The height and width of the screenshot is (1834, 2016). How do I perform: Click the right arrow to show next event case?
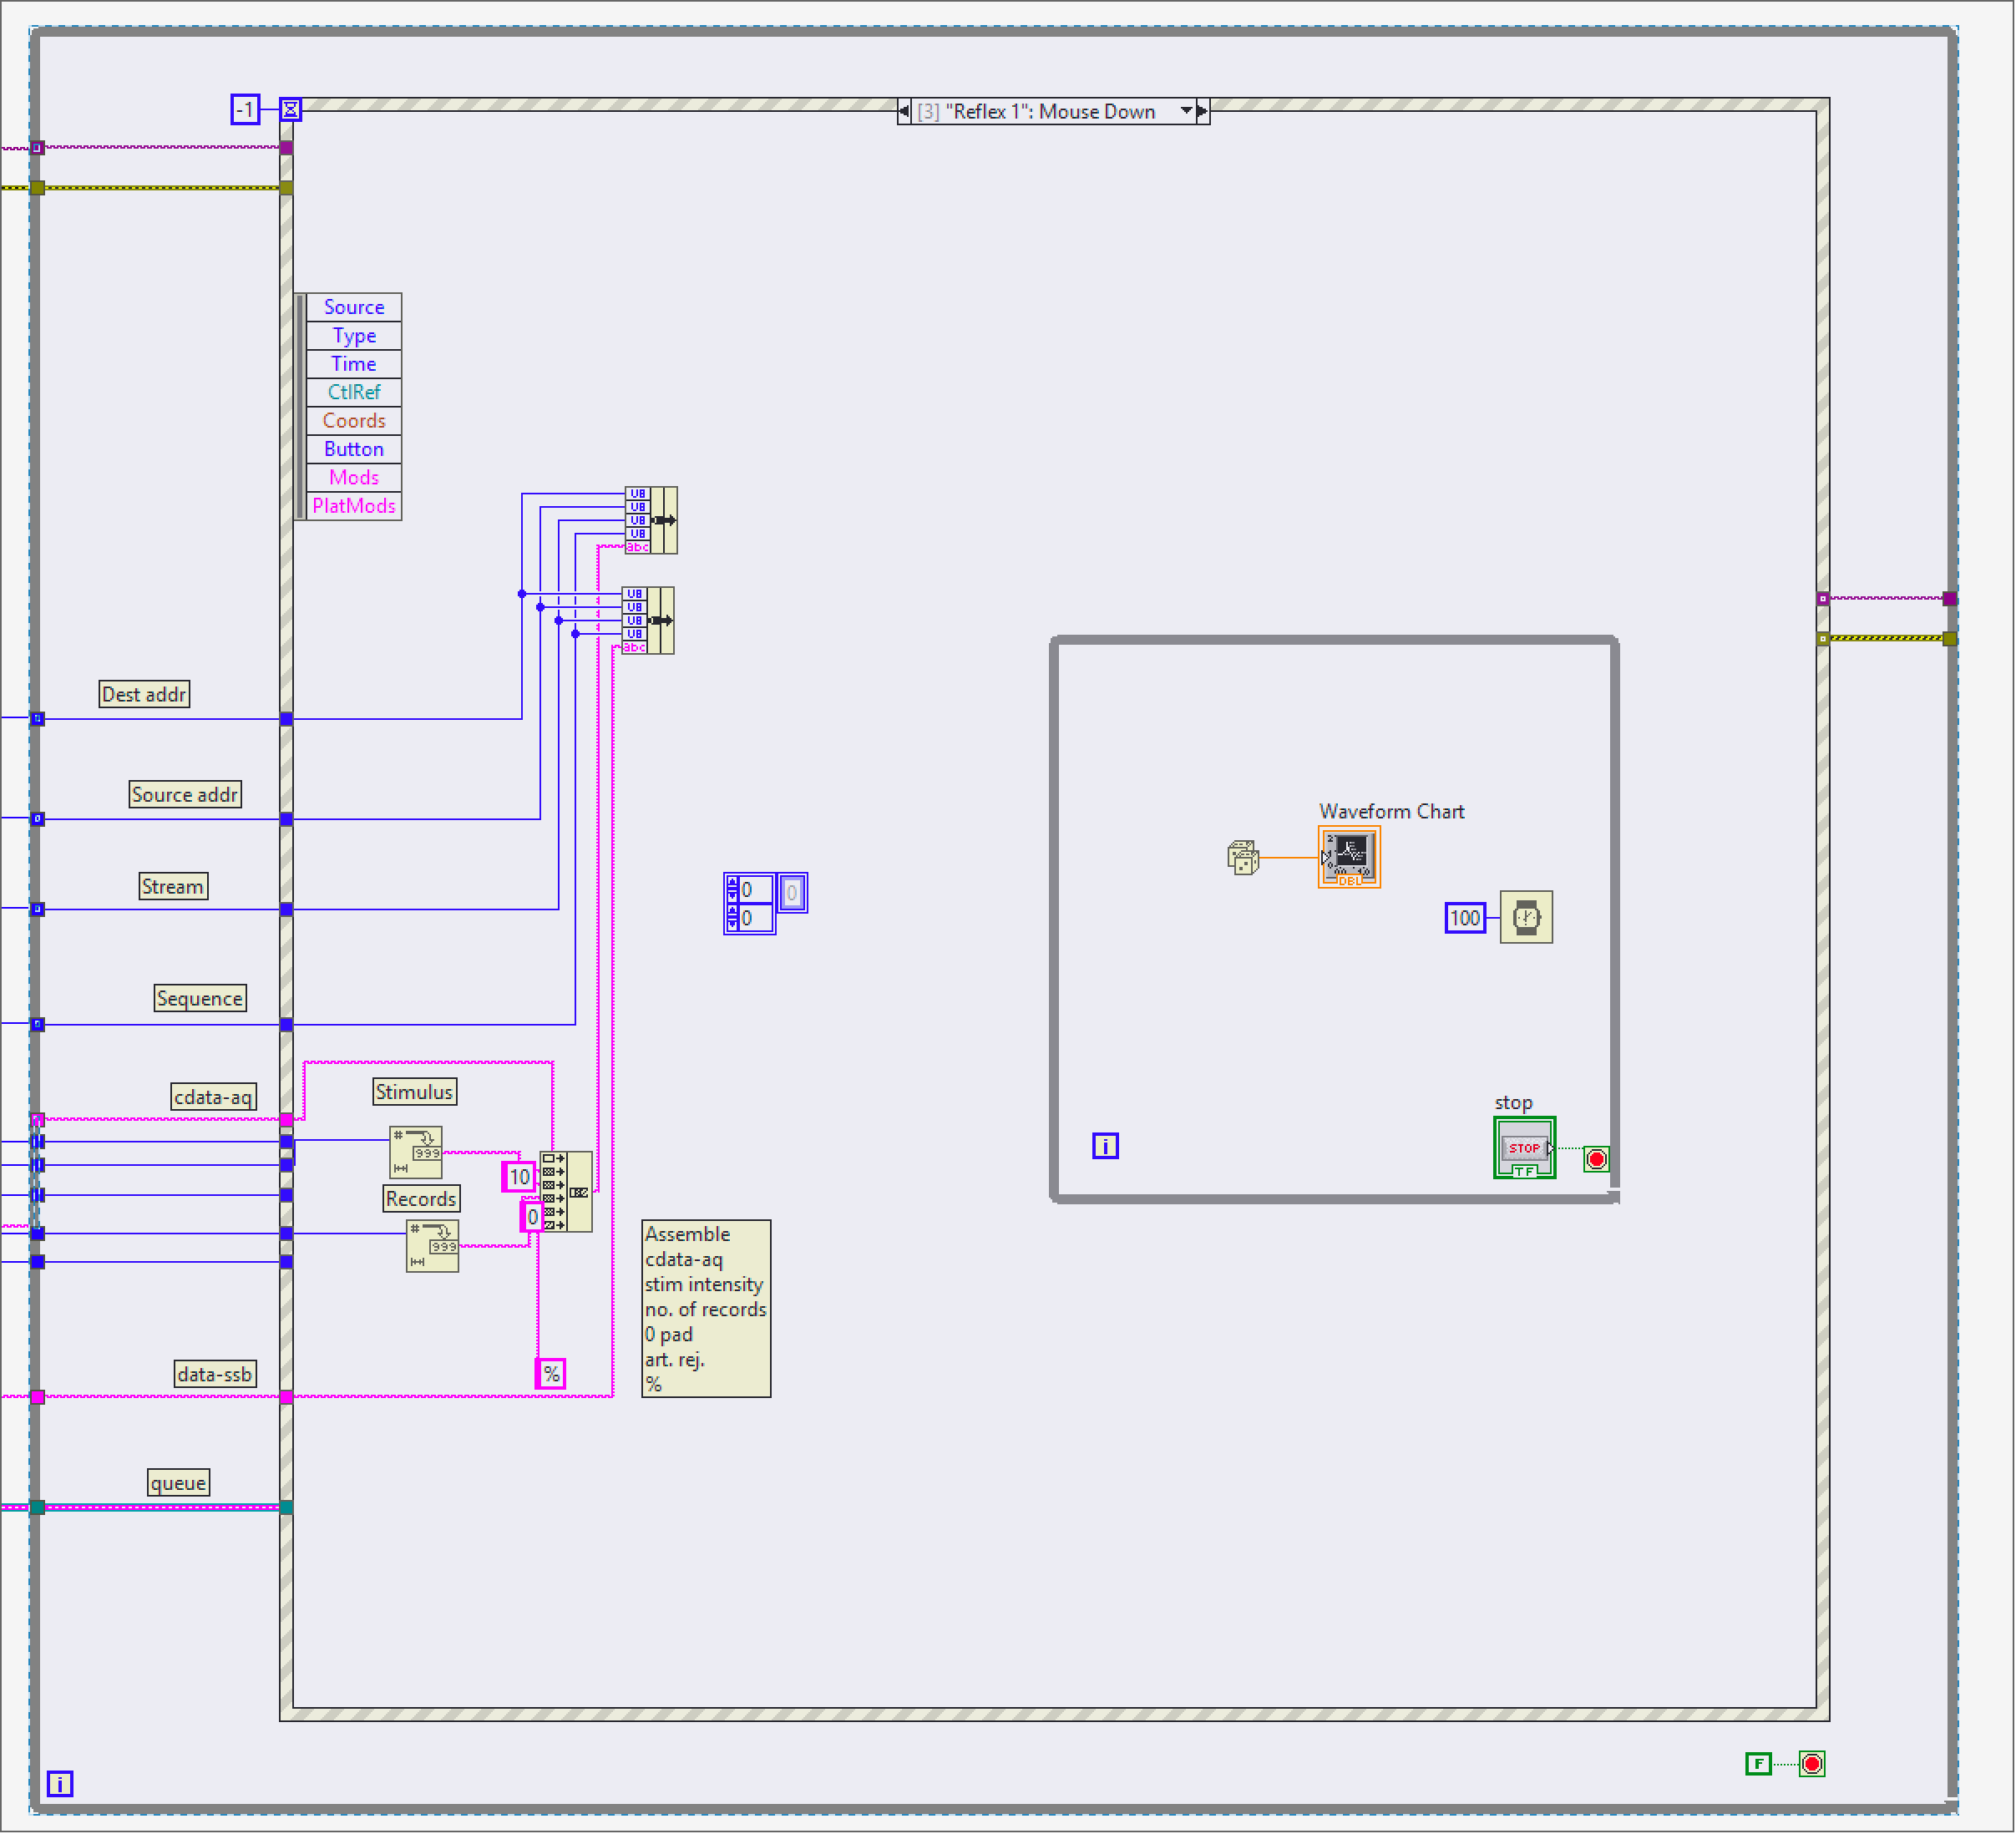click(1203, 111)
